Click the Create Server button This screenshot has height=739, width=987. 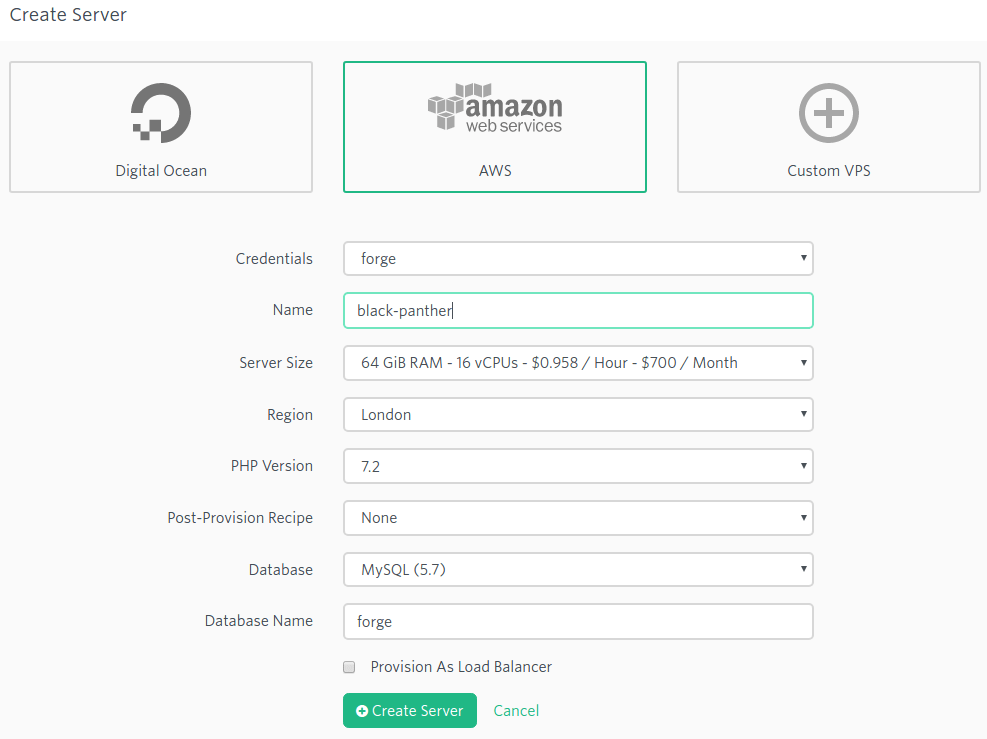tap(409, 710)
